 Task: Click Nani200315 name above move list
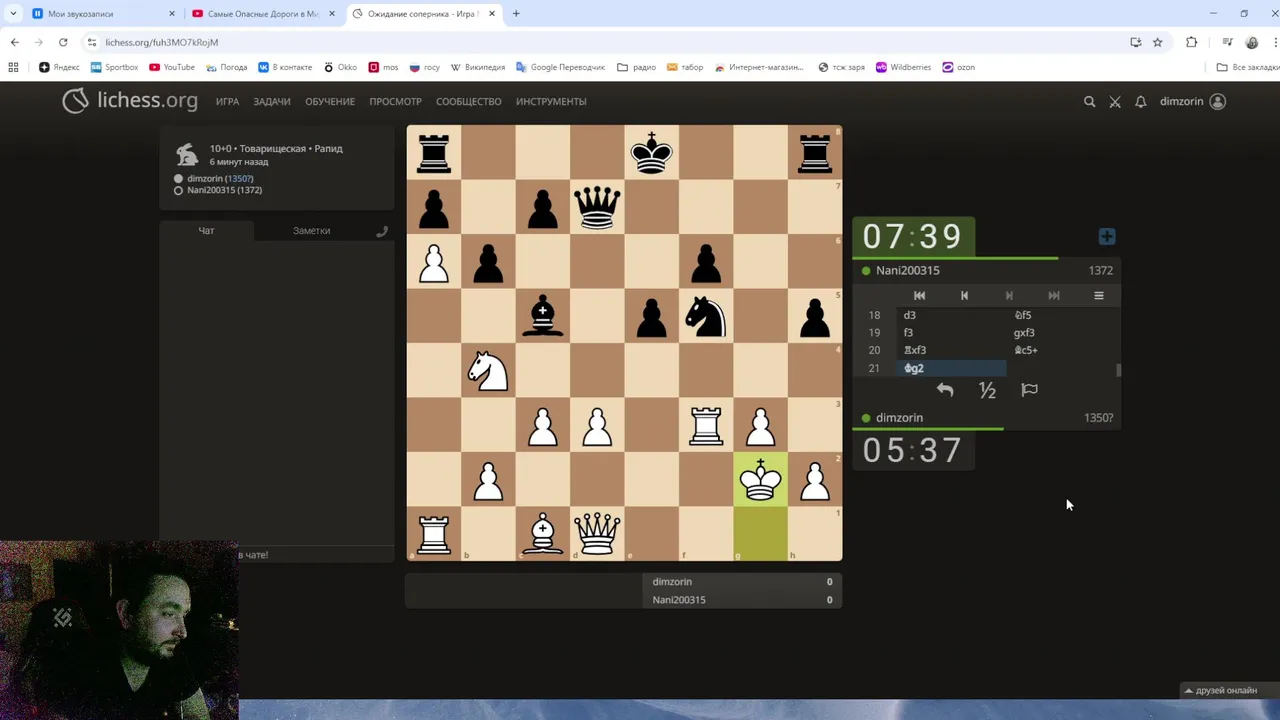point(908,270)
